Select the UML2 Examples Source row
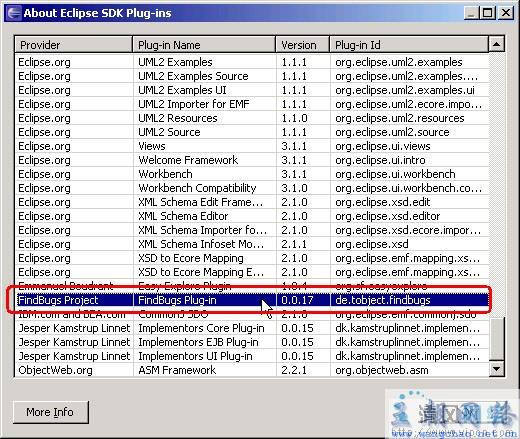 pos(252,76)
